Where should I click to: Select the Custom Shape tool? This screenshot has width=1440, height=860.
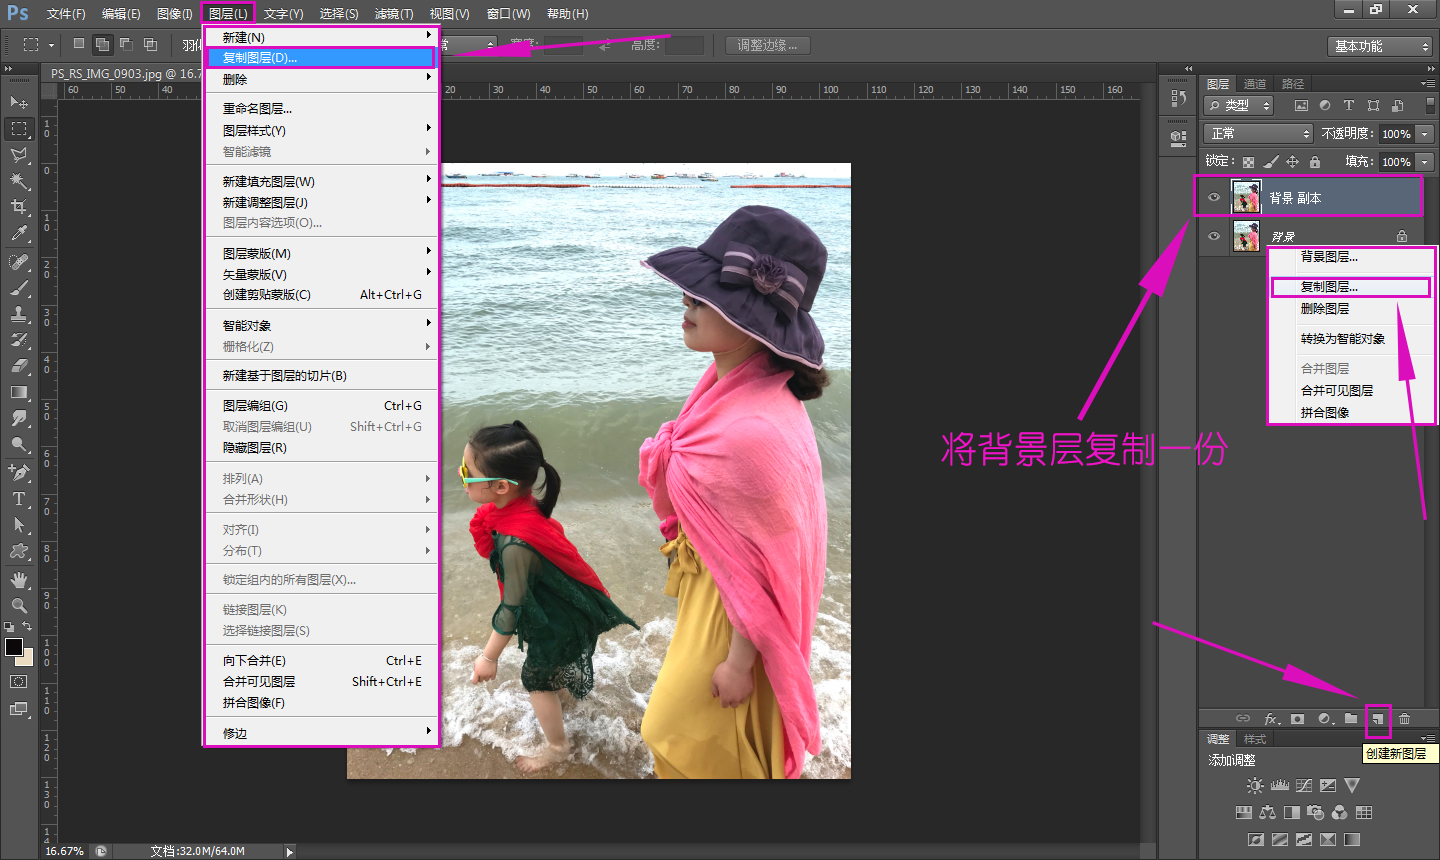[x=19, y=550]
